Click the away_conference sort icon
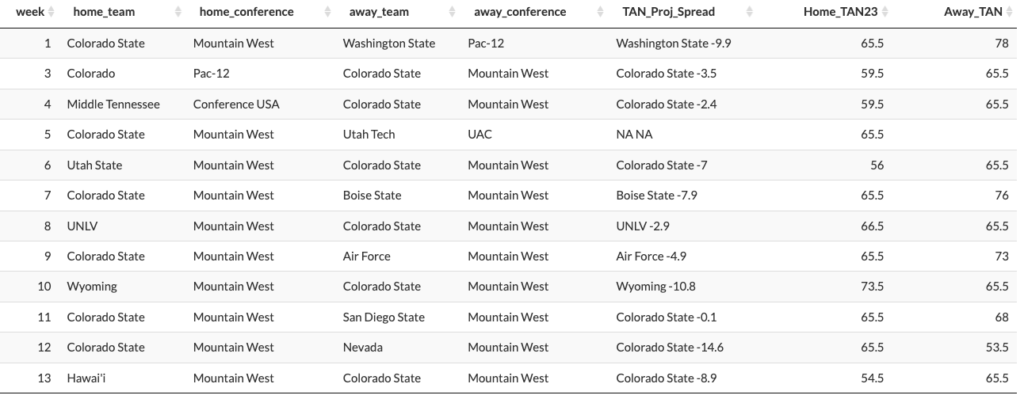1024x399 pixels. [x=601, y=12]
